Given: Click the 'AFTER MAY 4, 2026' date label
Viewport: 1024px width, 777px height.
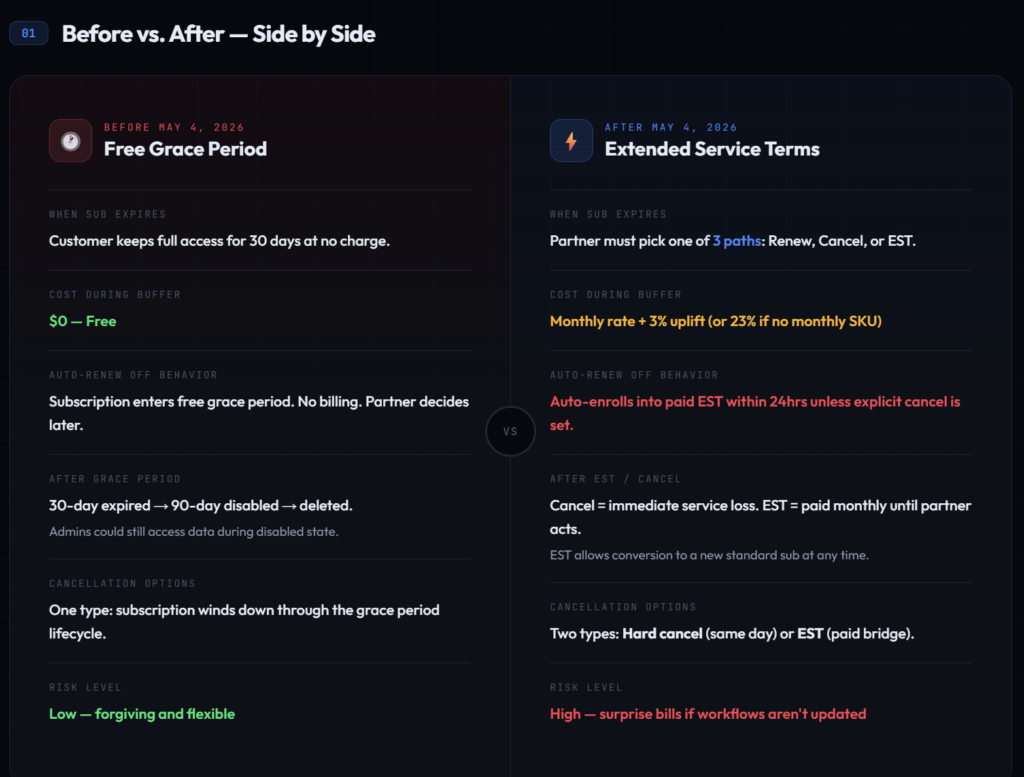Looking at the screenshot, I should (671, 127).
